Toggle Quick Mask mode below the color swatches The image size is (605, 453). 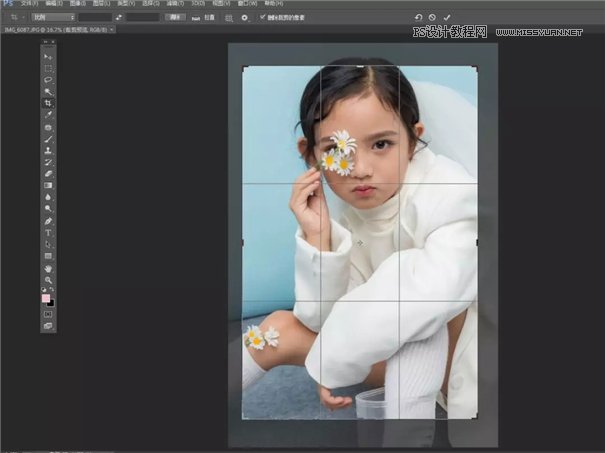pos(48,313)
